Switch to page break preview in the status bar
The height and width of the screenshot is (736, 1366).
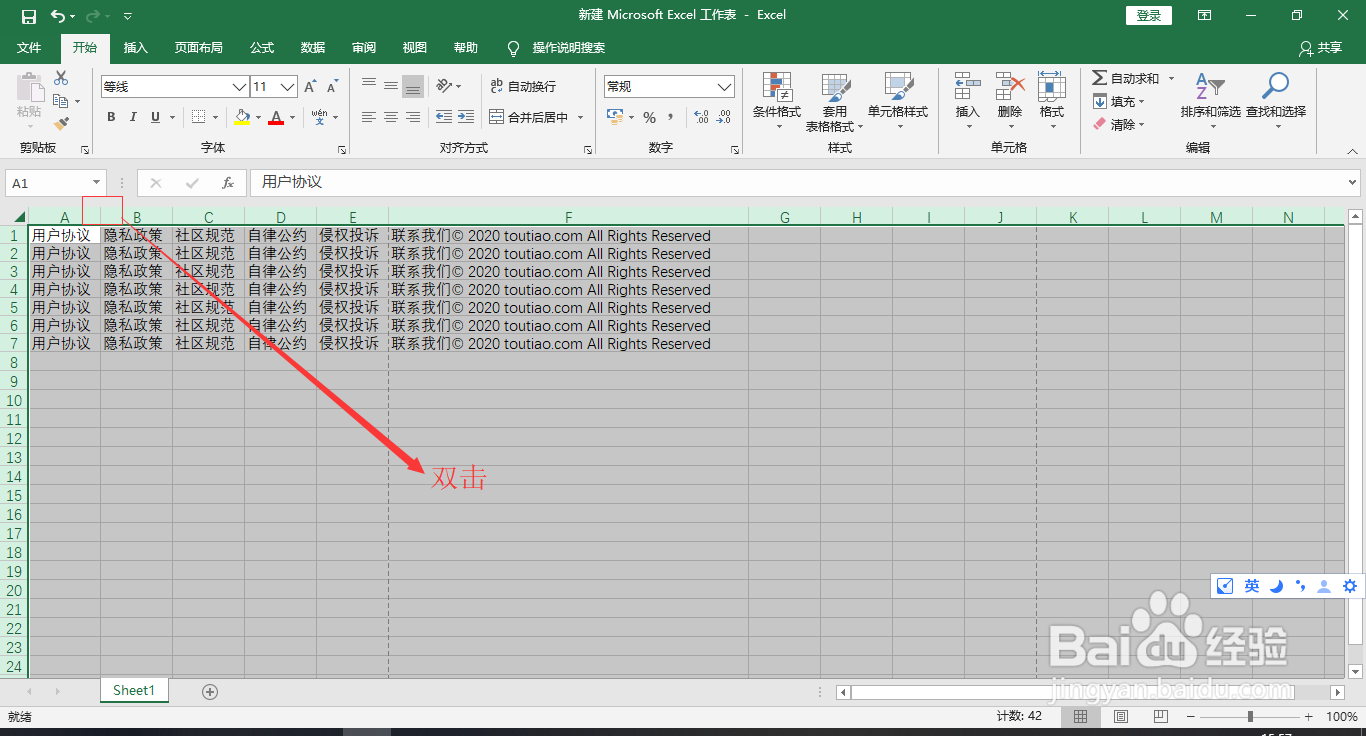(1161, 717)
